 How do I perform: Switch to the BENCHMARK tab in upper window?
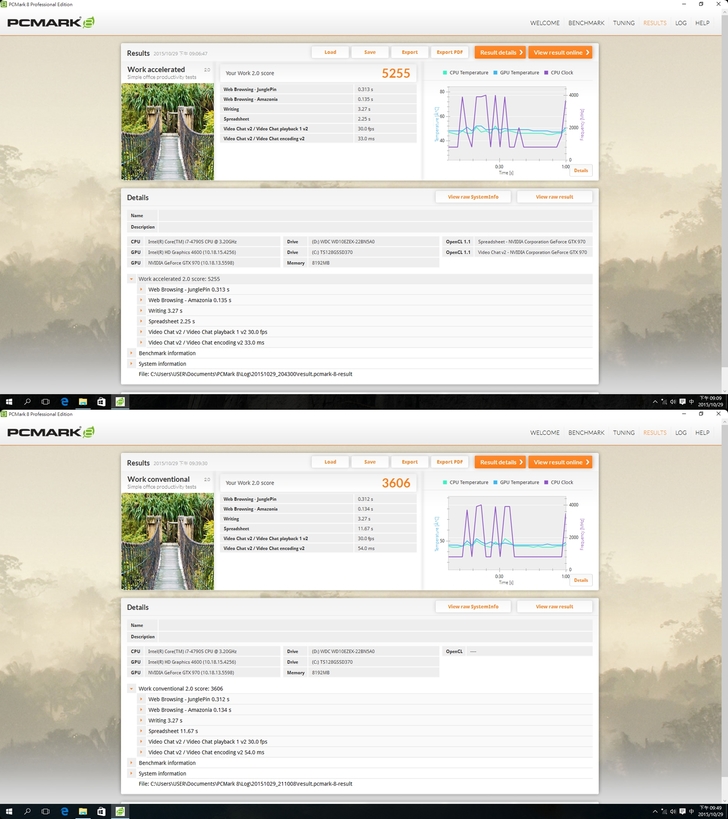pyautogui.click(x=586, y=22)
